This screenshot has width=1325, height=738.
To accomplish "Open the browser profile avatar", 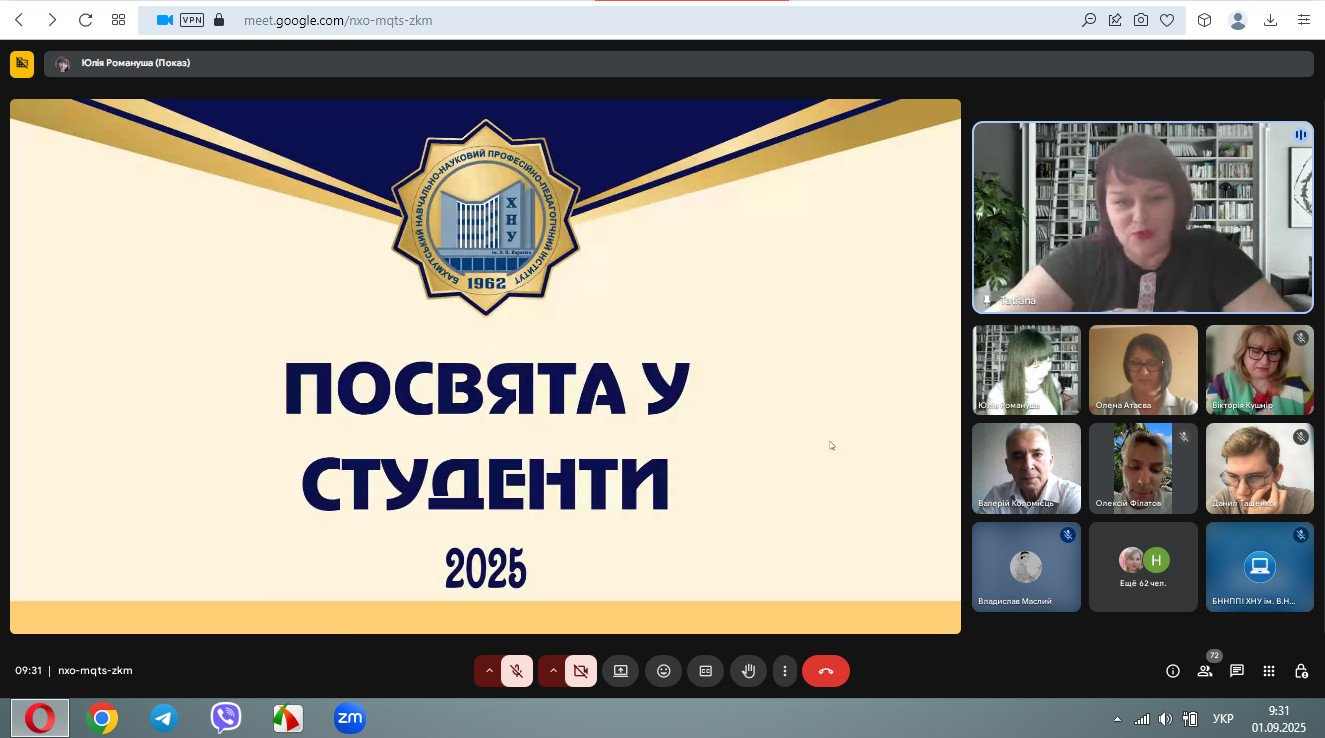I will pos(1238,20).
